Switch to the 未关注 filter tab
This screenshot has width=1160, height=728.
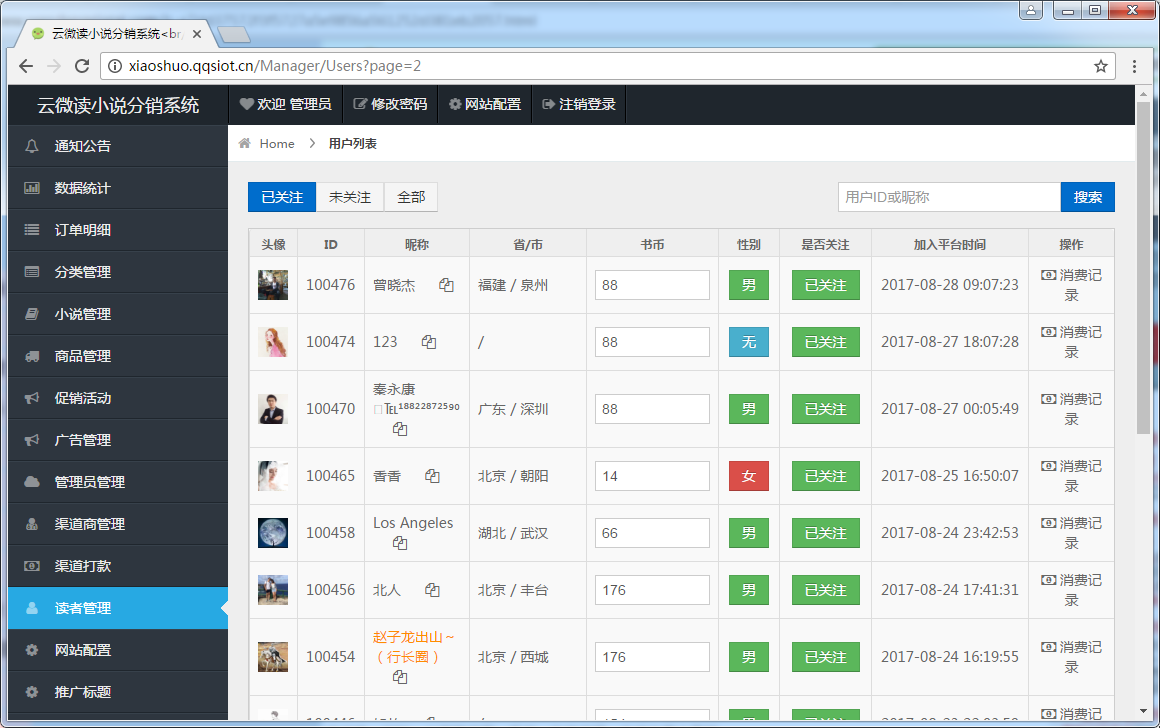[350, 197]
